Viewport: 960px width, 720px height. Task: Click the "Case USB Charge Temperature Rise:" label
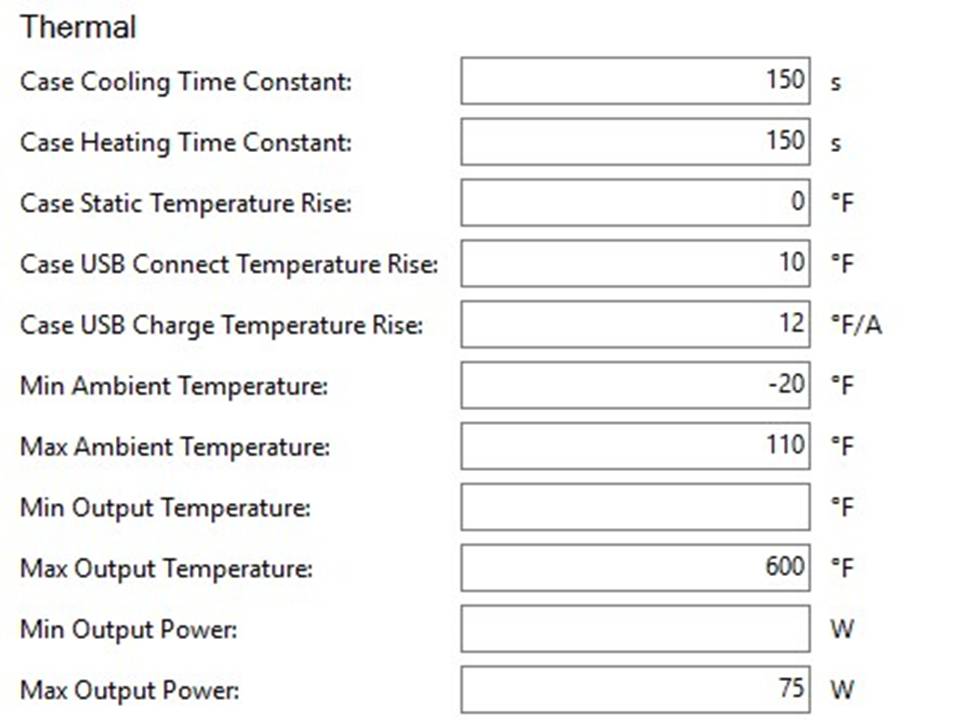[221, 325]
